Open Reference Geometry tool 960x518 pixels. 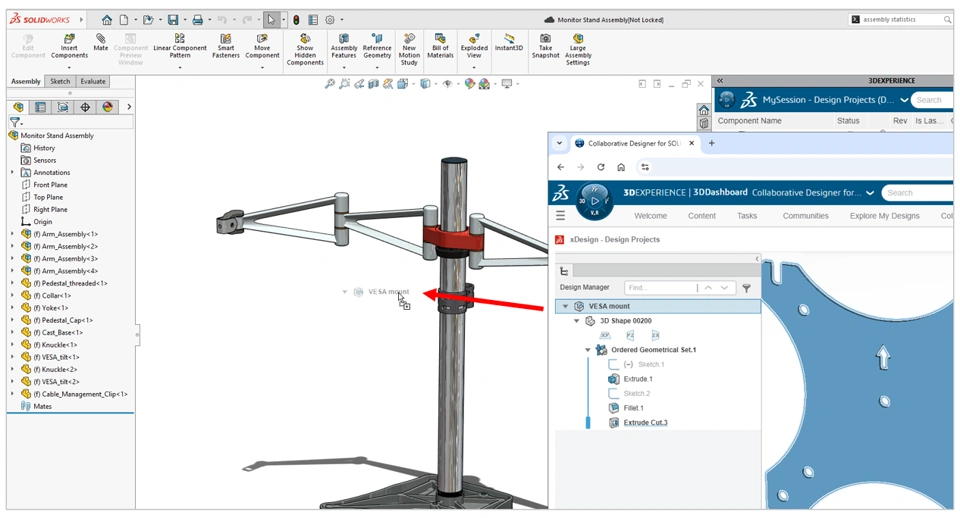tap(377, 47)
